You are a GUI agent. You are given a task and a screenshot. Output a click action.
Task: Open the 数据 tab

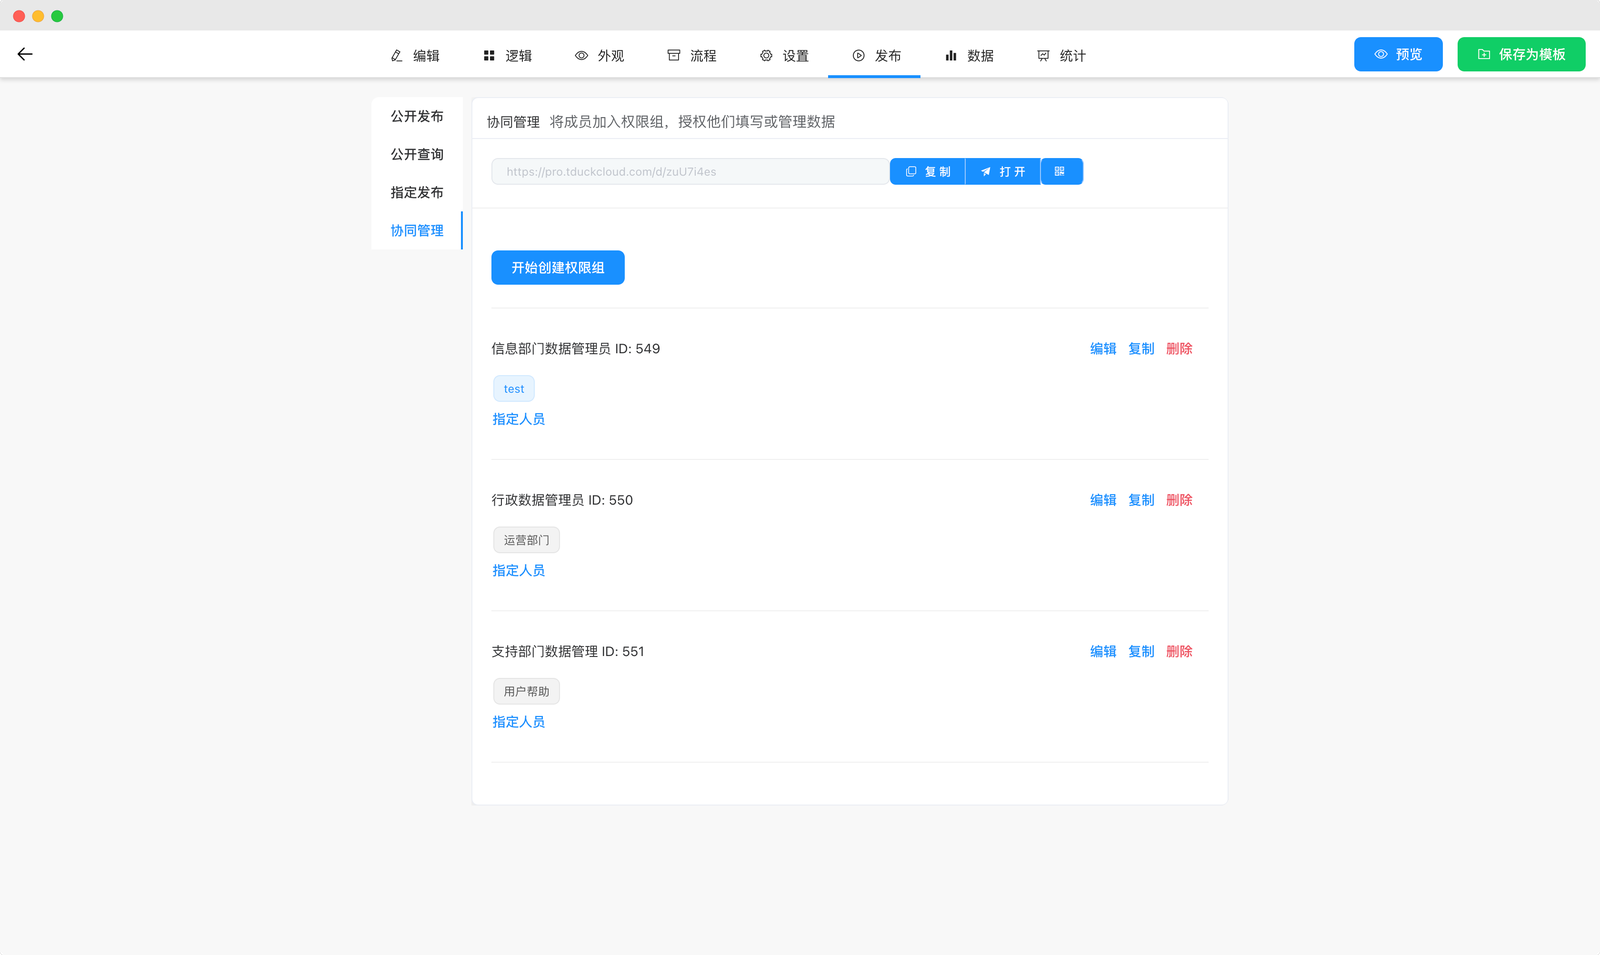[969, 56]
